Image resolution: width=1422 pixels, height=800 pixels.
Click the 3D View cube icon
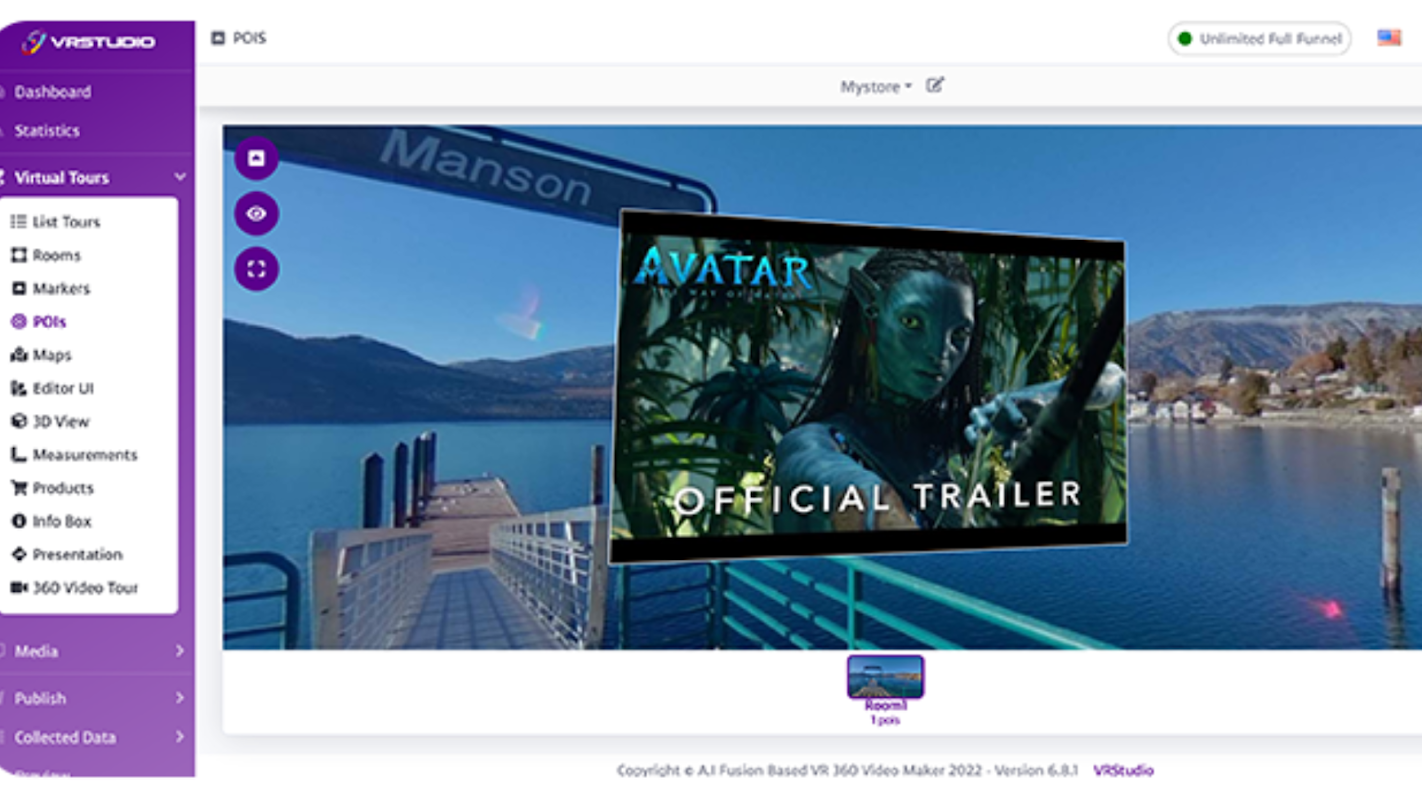(x=18, y=421)
